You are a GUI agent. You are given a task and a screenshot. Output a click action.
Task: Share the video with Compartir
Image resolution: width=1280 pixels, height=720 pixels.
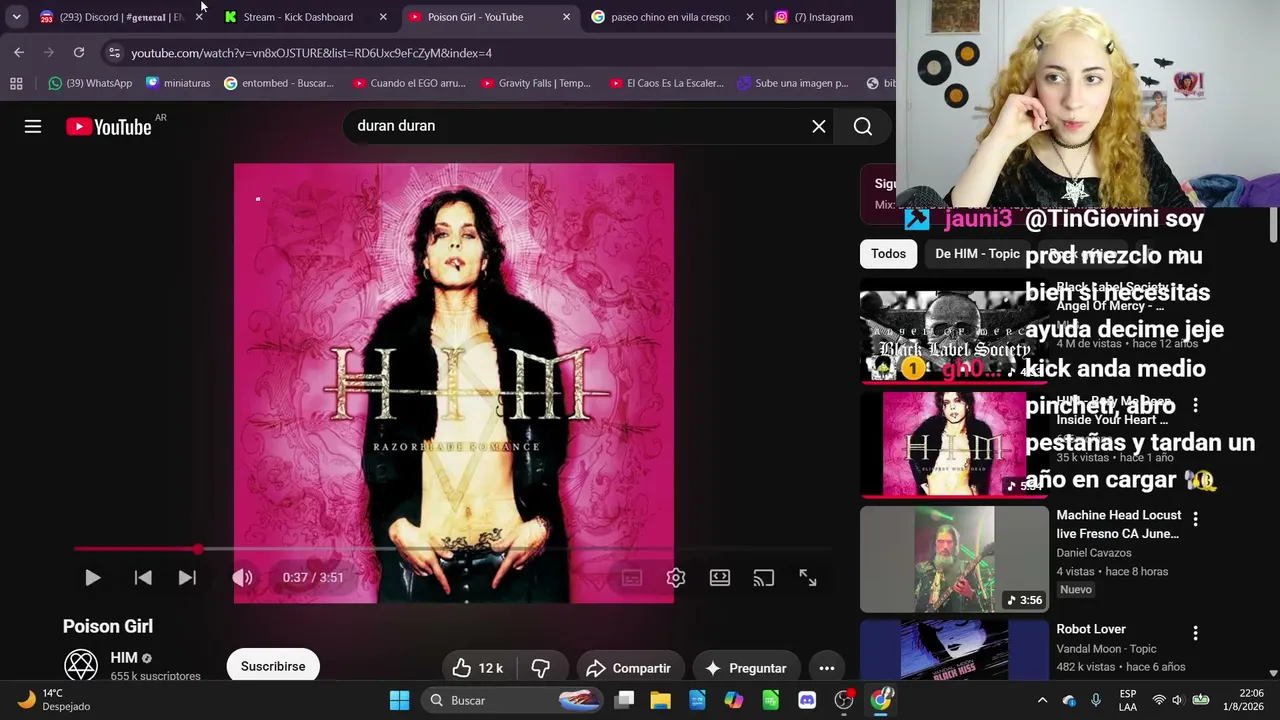coord(628,668)
